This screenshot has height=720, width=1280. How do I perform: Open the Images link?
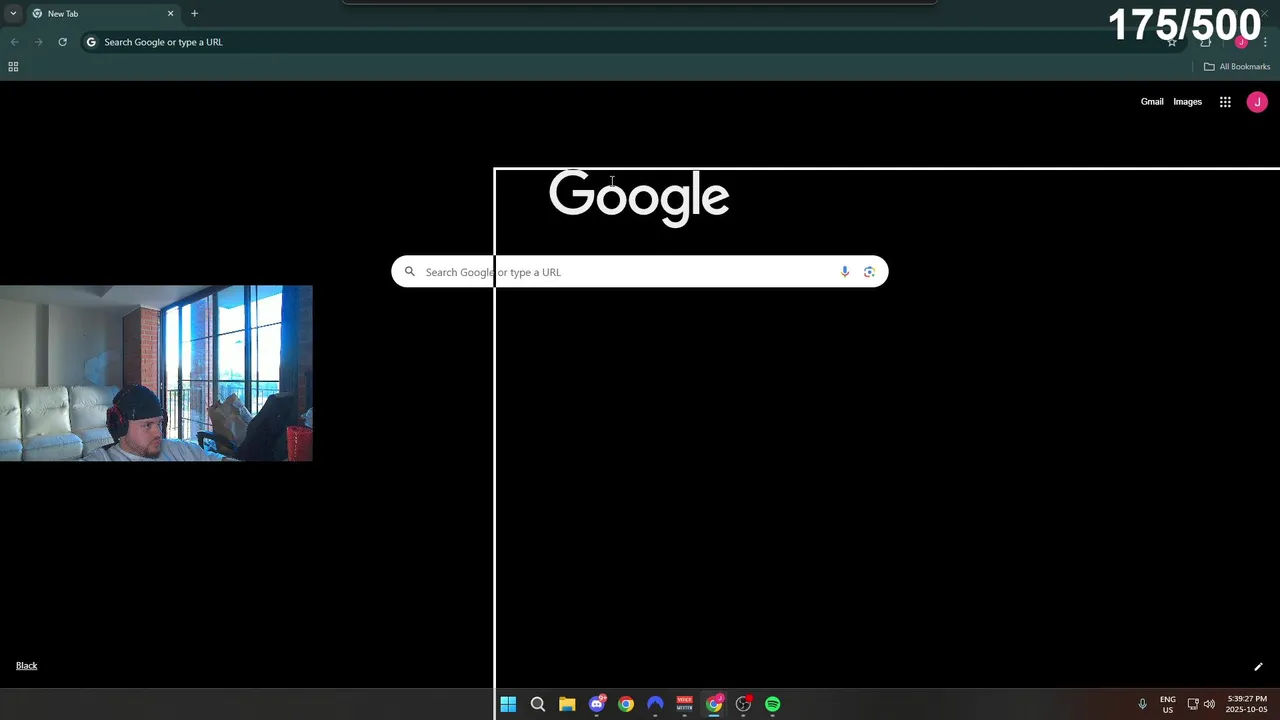[1187, 102]
